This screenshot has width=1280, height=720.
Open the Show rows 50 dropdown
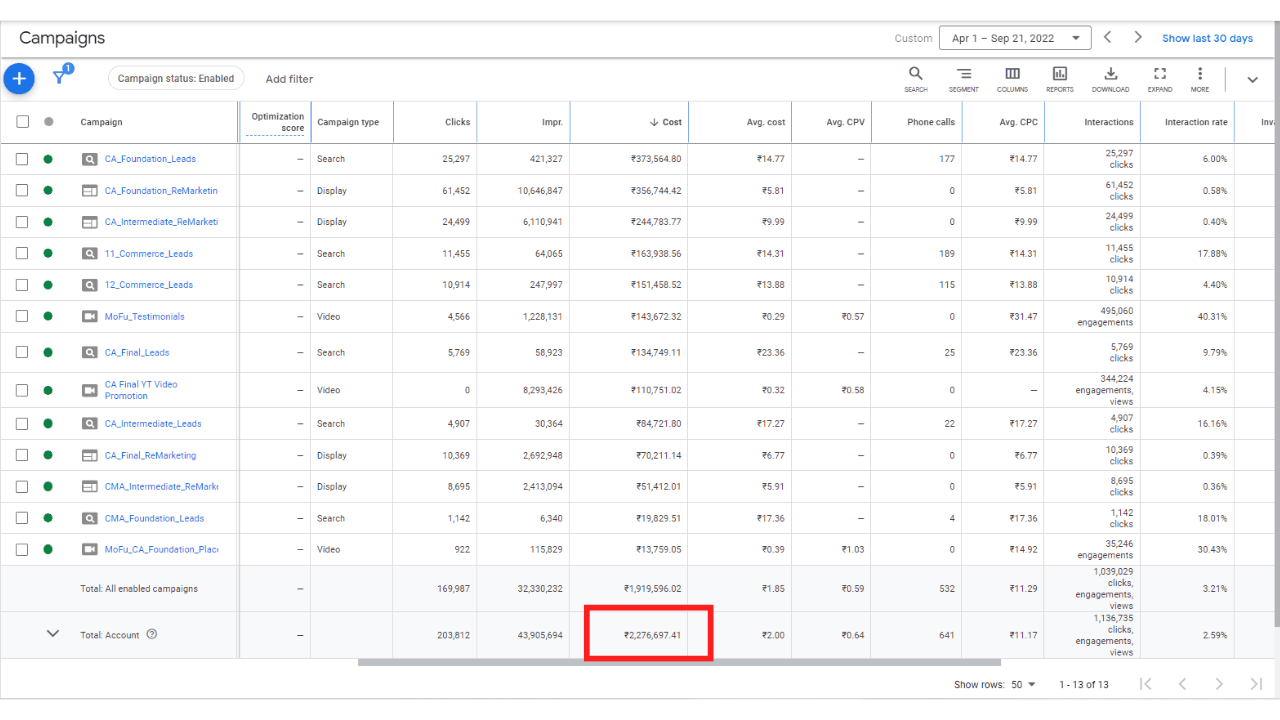1023,685
